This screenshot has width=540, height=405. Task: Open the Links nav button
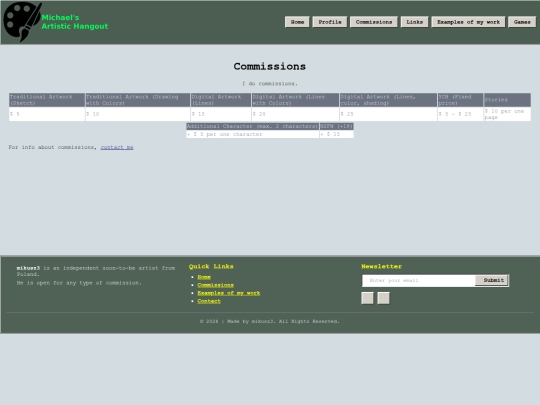point(414,22)
